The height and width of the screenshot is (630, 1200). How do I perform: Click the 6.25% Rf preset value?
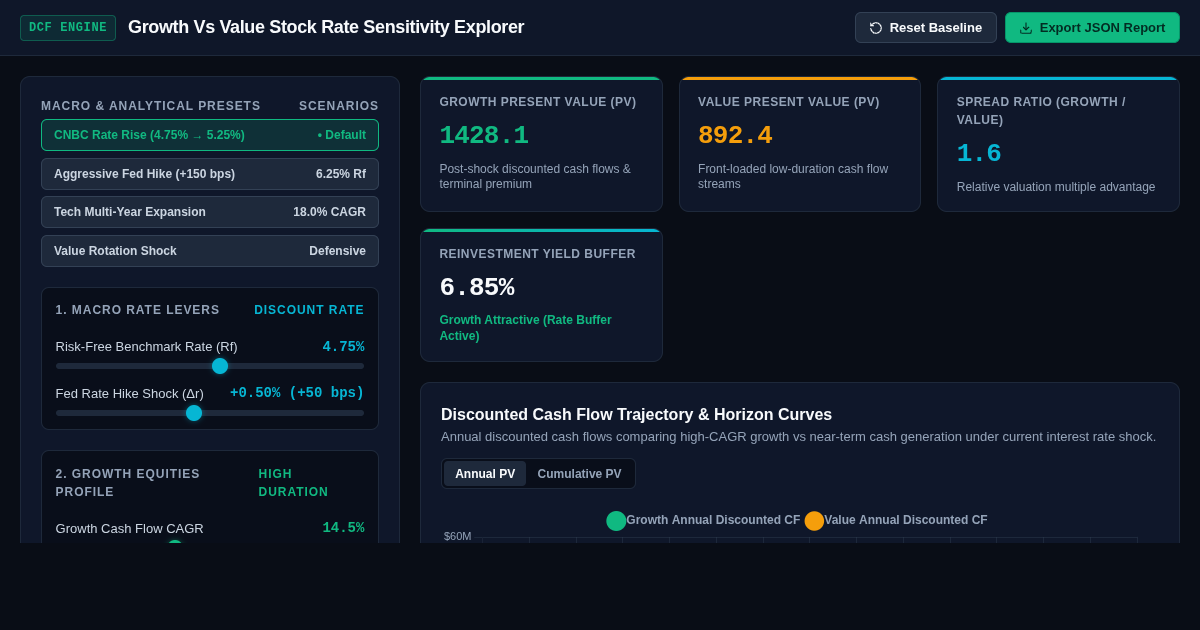[x=341, y=174]
